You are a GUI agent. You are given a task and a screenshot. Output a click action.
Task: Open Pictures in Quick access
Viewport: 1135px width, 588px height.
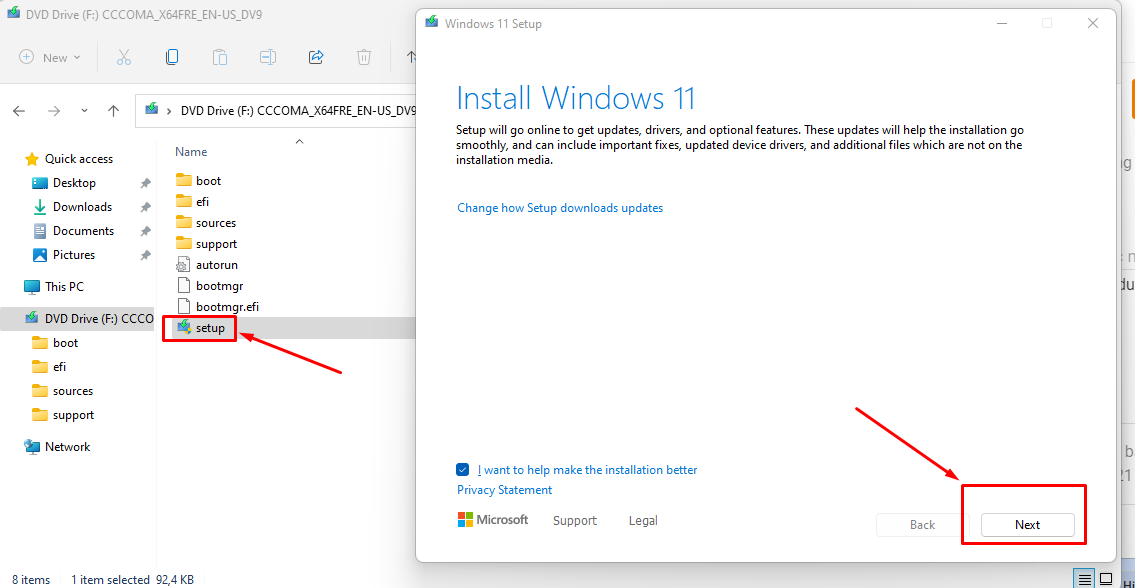74,254
